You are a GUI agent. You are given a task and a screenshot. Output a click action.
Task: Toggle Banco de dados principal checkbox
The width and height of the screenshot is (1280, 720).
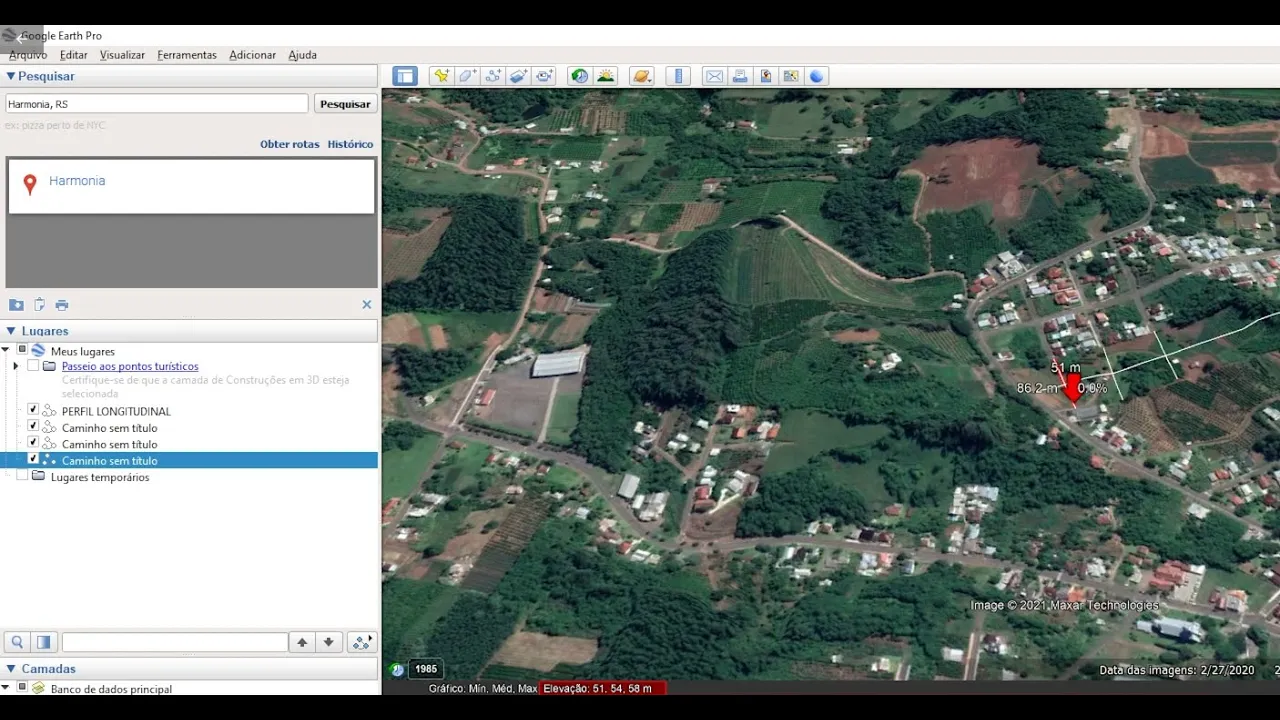click(22, 688)
